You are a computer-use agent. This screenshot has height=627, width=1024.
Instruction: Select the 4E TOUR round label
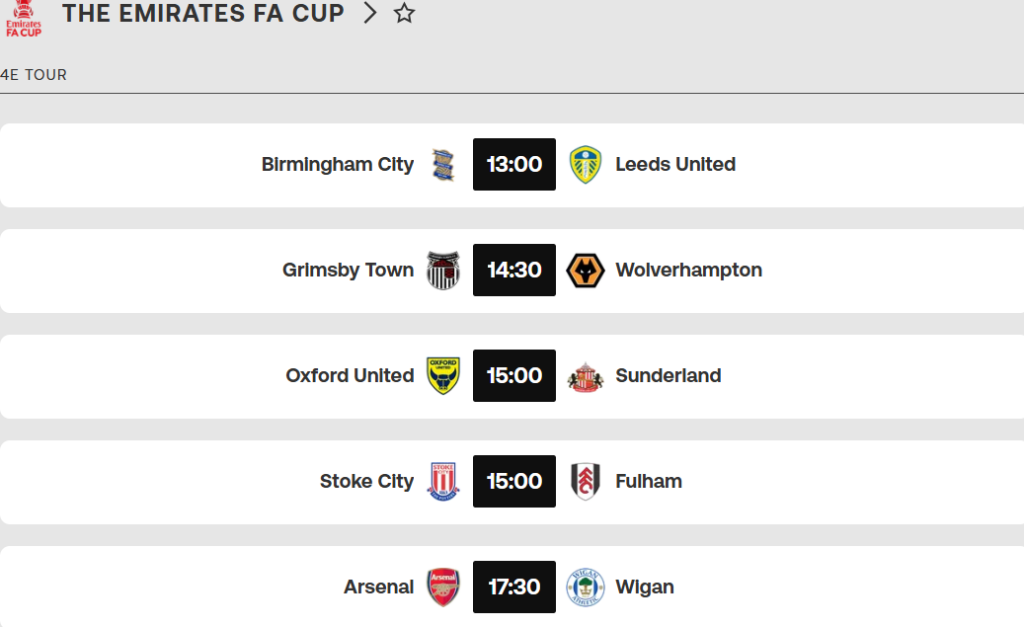tap(33, 75)
